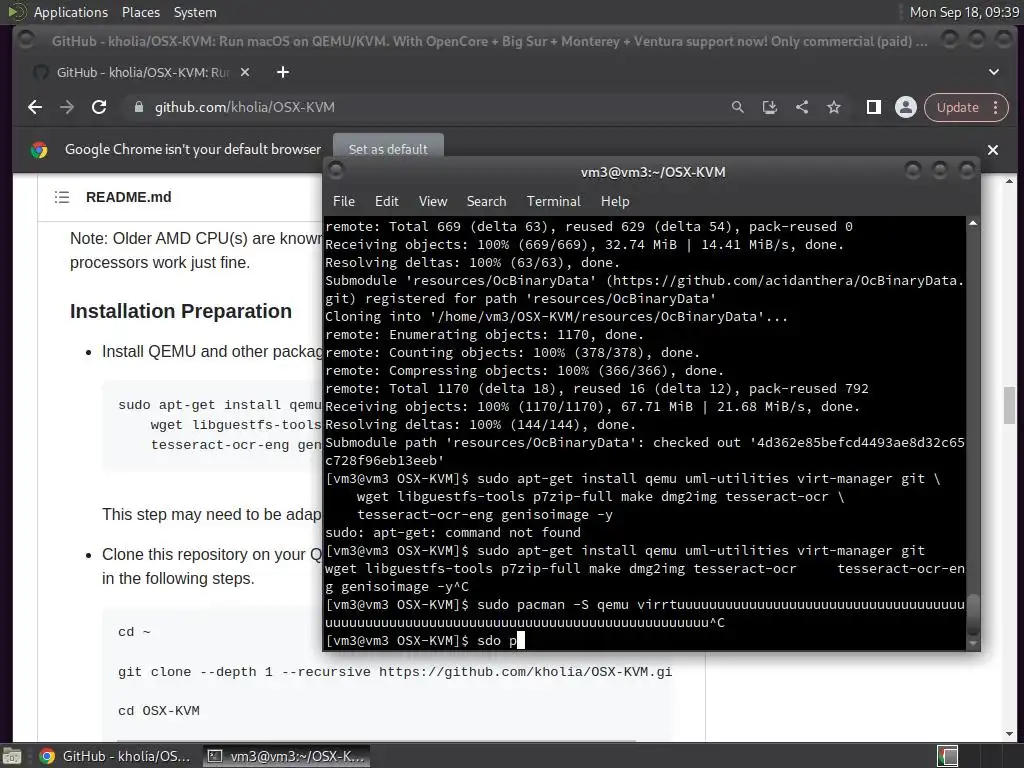
Task: Click 'processors work just fine.' text
Action: pyautogui.click(x=160, y=263)
